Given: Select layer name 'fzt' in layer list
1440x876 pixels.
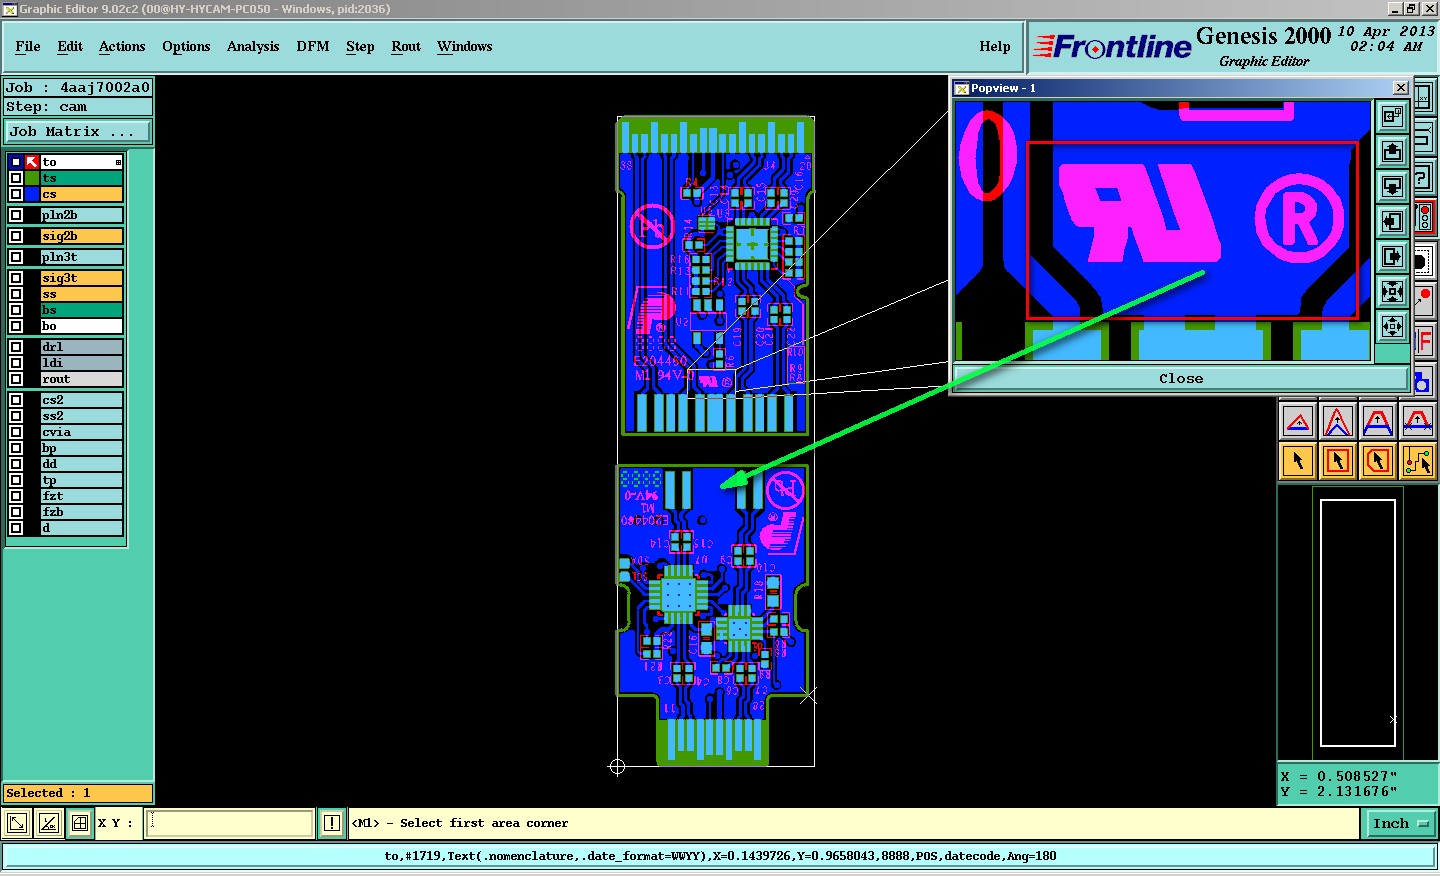Looking at the screenshot, I should tap(82, 496).
